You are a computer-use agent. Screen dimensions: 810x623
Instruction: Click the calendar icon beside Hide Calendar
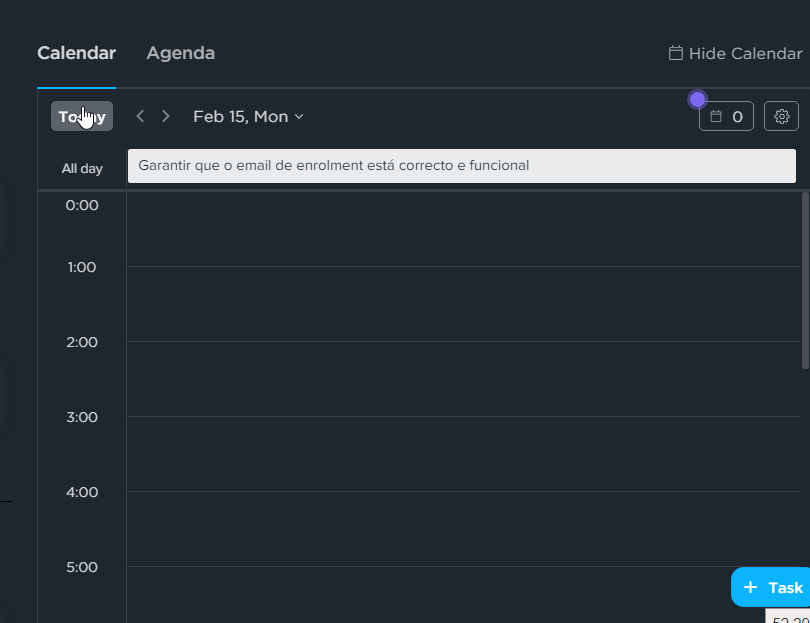pos(676,53)
